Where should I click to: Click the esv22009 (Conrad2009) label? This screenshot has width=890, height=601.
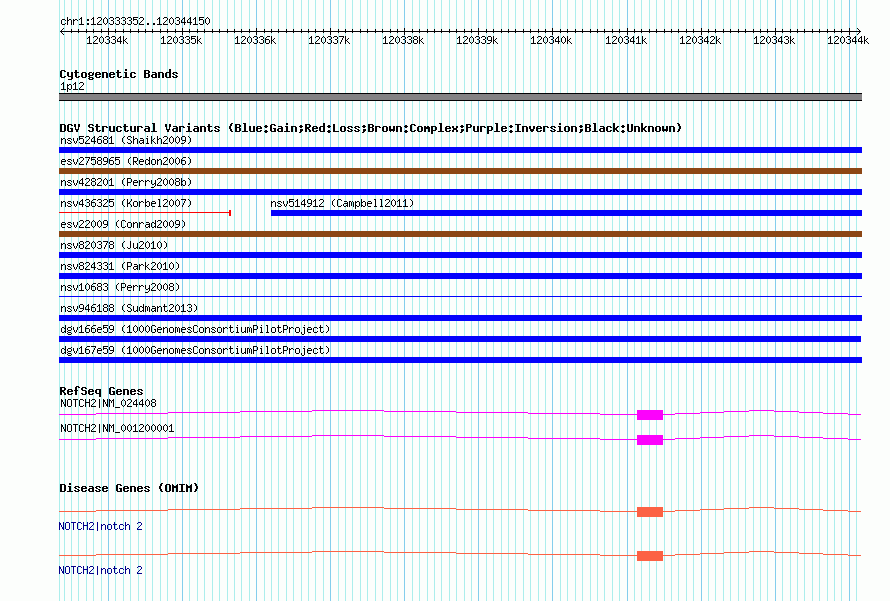tap(123, 224)
